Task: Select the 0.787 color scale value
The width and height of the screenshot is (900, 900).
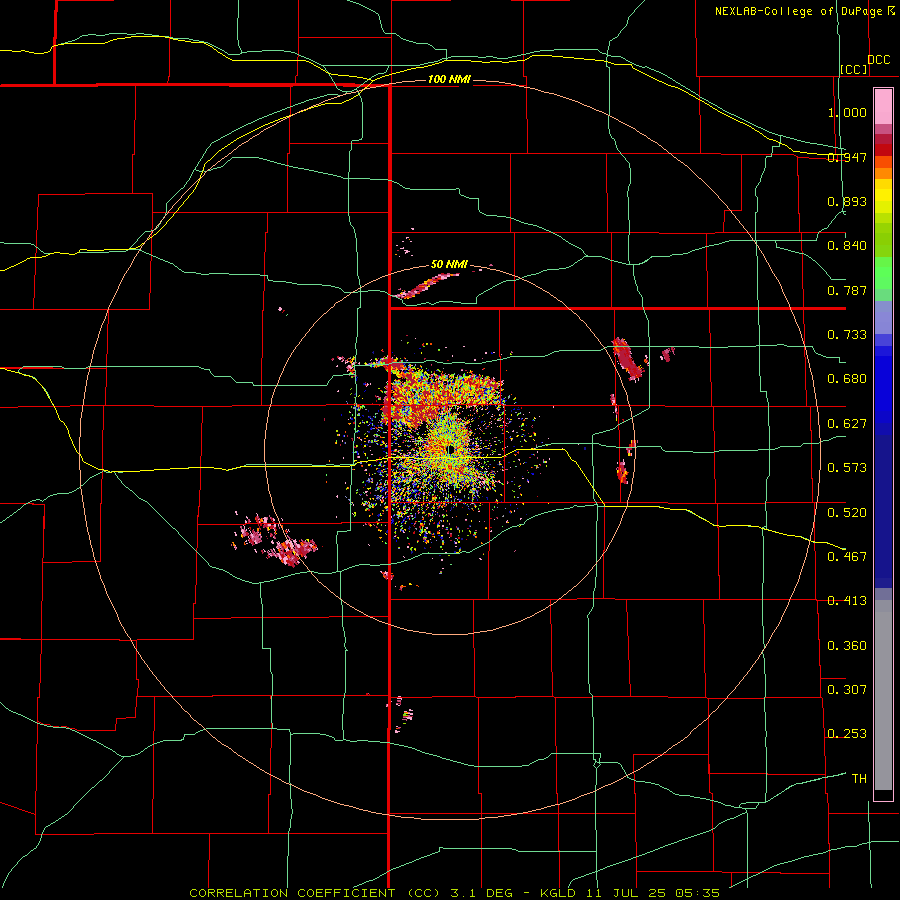Action: pos(847,290)
